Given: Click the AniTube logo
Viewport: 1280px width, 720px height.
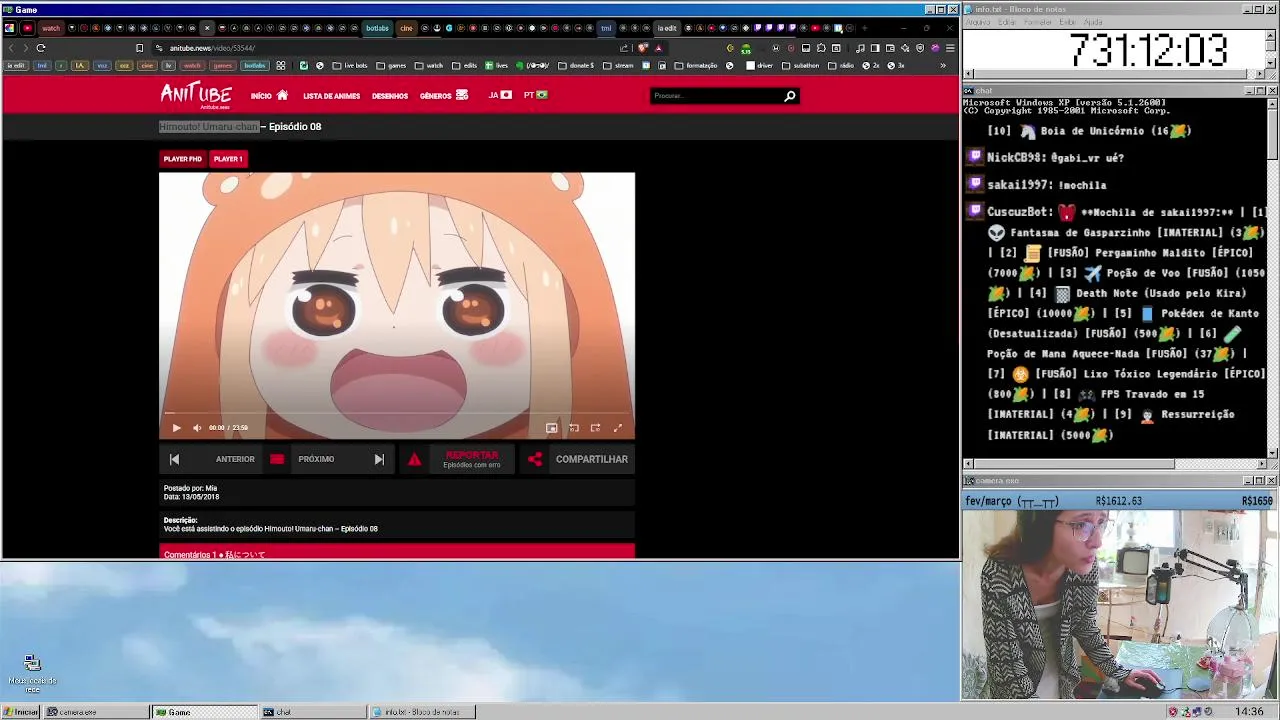Looking at the screenshot, I should click(x=196, y=95).
